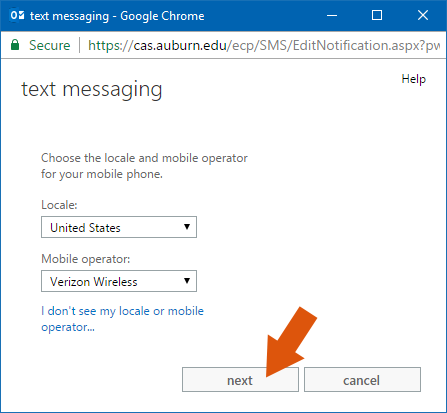Viewport: 447px width, 413px height.
Task: Close the text messaging popup window
Action: [x=423, y=15]
